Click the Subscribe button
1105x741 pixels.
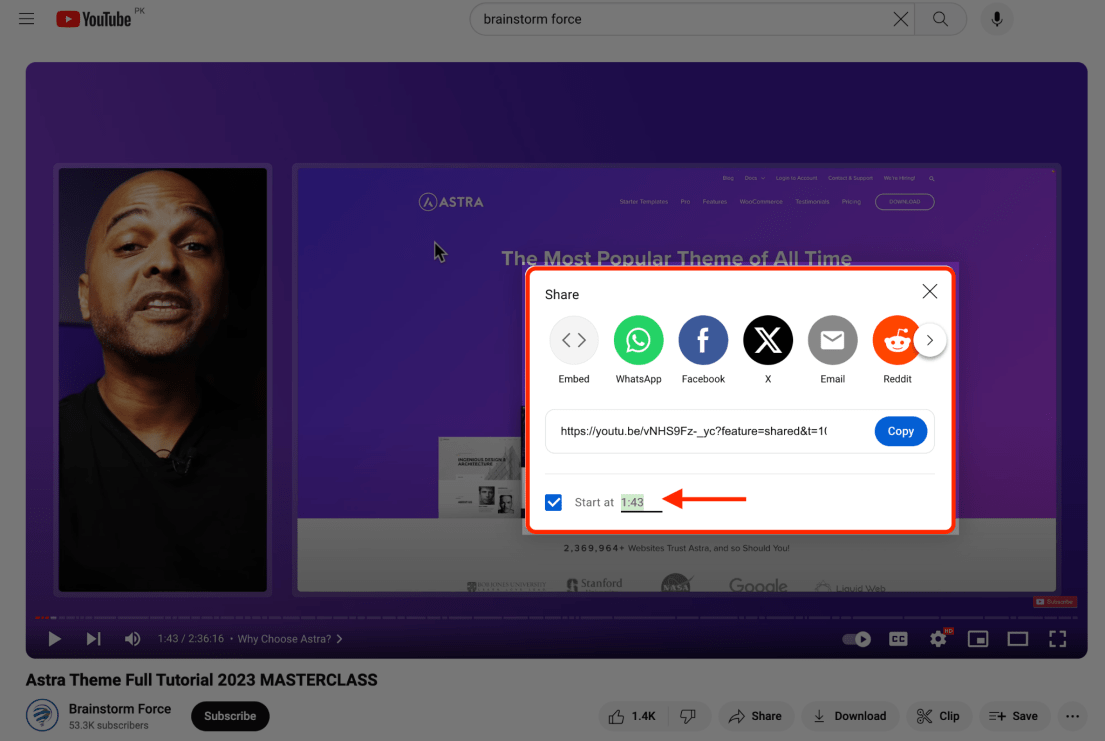click(230, 716)
